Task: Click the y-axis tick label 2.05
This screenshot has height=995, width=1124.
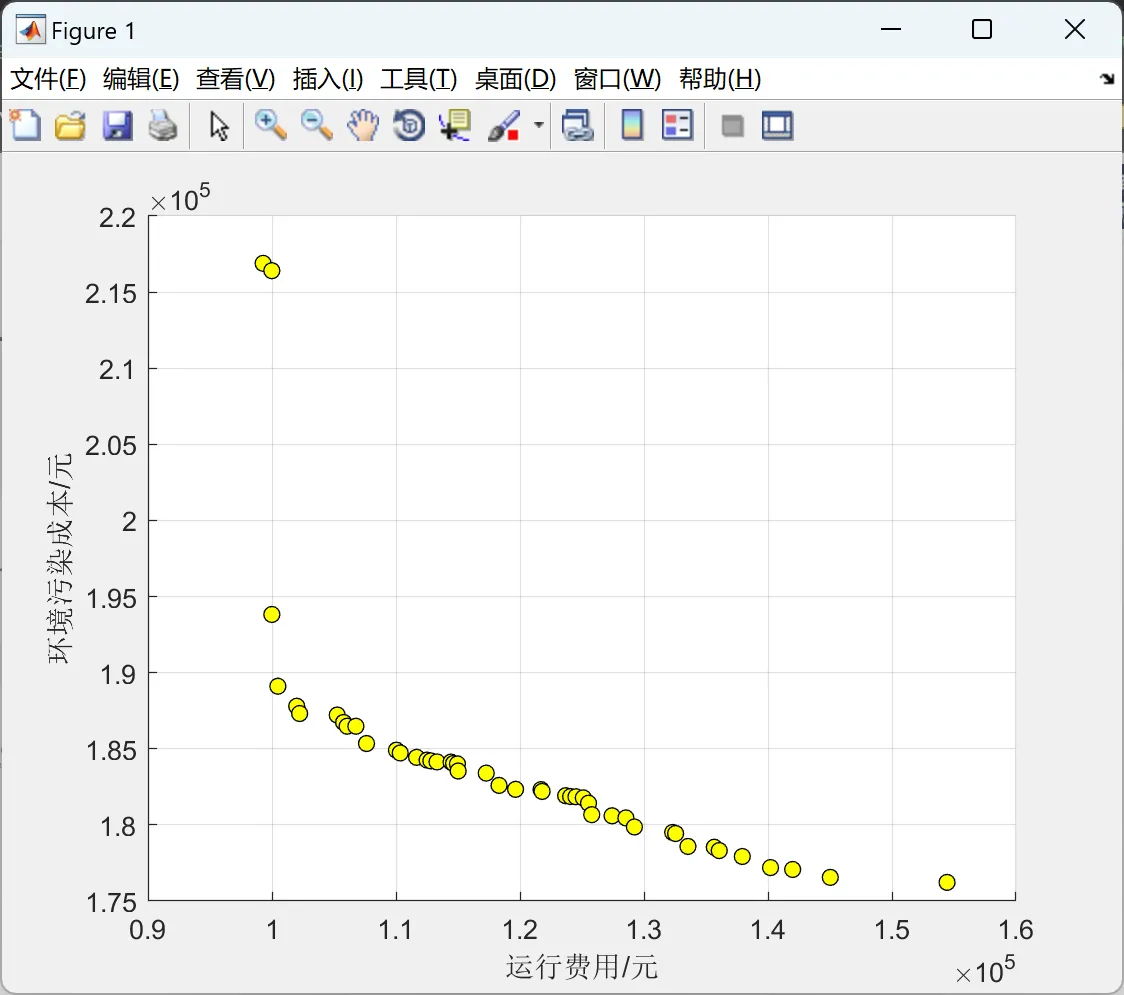Action: [x=110, y=446]
